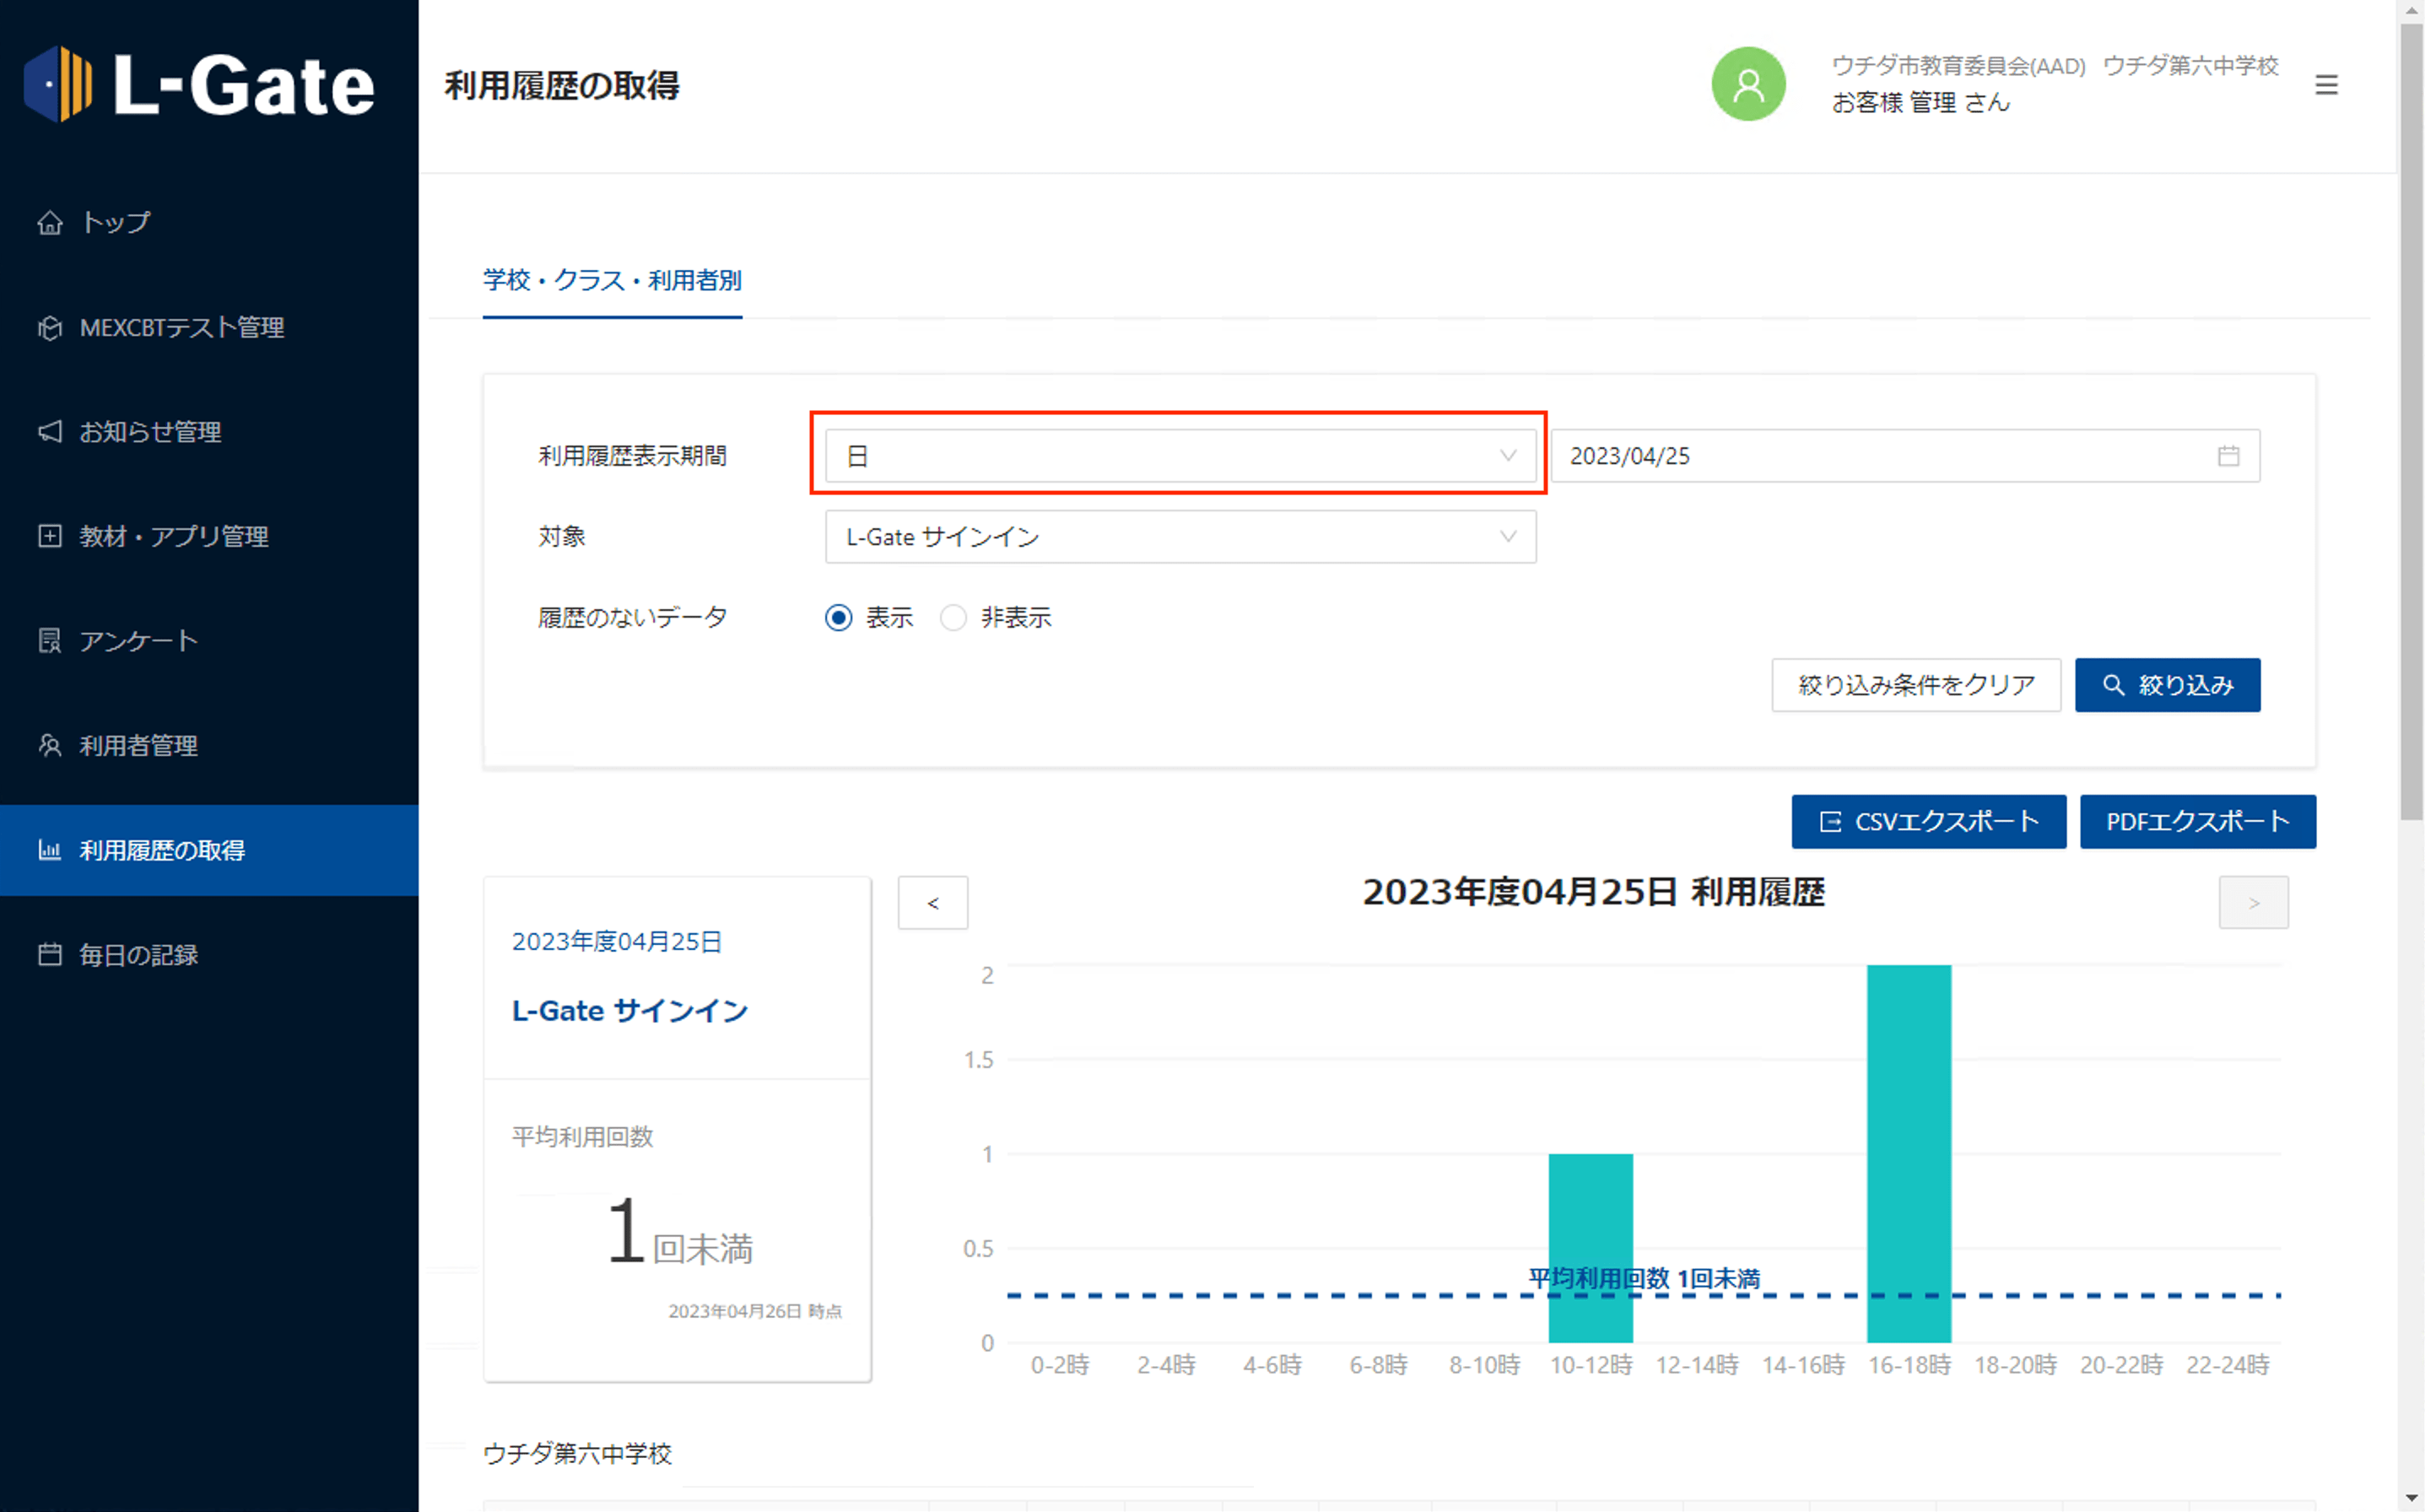Click the calendar icon for 毎日の記録
Screen dimensions: 2425x1512
pyautogui.click(x=50, y=954)
